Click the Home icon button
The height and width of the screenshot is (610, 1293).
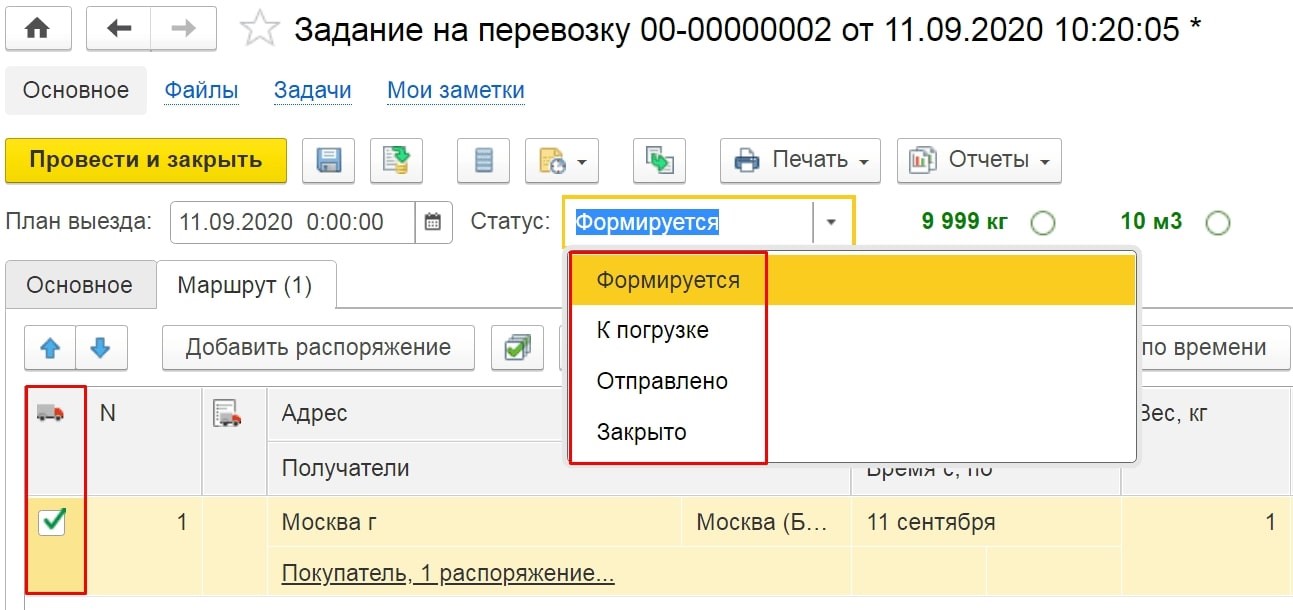coord(37,29)
